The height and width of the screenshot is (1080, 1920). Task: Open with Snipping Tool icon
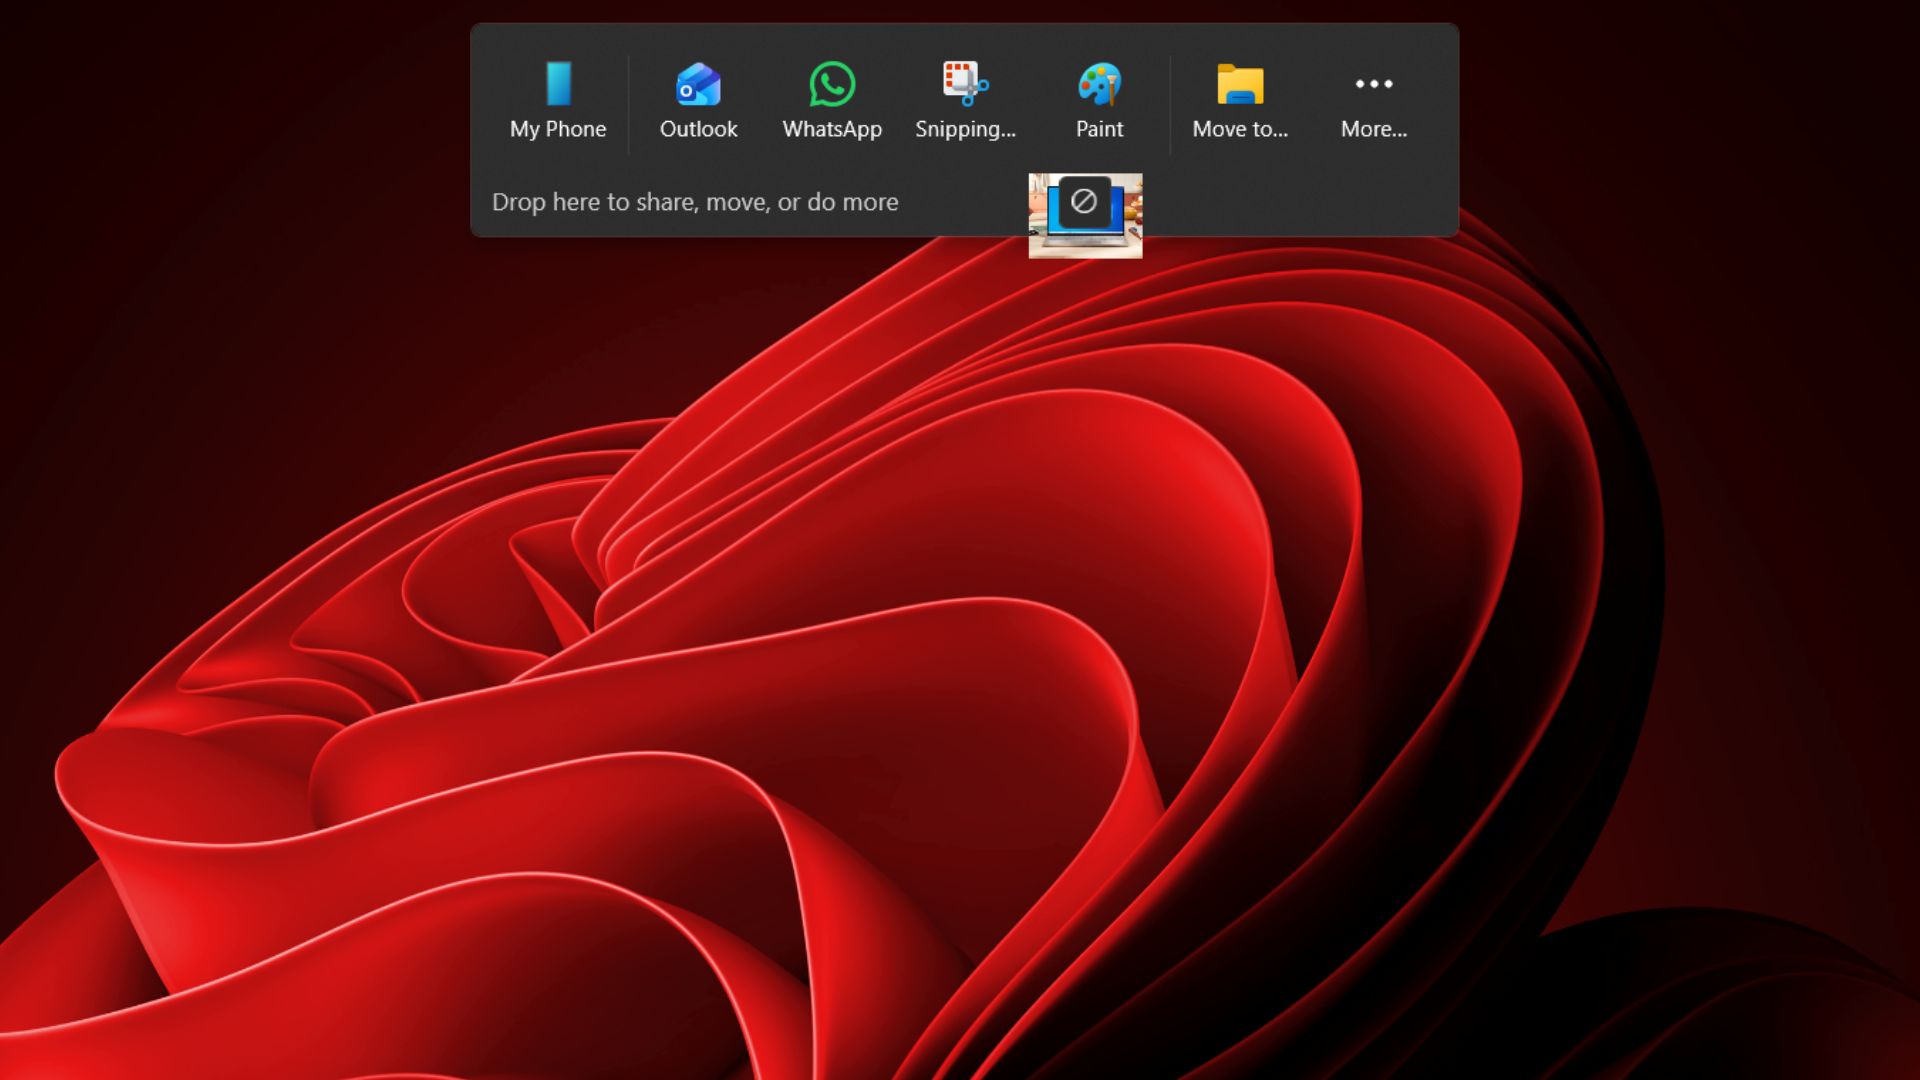pyautogui.click(x=965, y=84)
